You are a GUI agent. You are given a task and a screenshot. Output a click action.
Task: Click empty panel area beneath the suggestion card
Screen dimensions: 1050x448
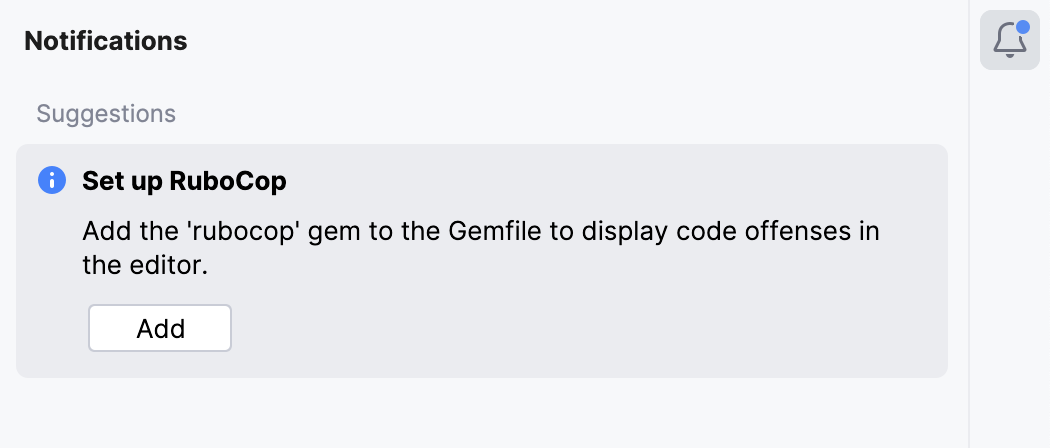[x=480, y=412]
